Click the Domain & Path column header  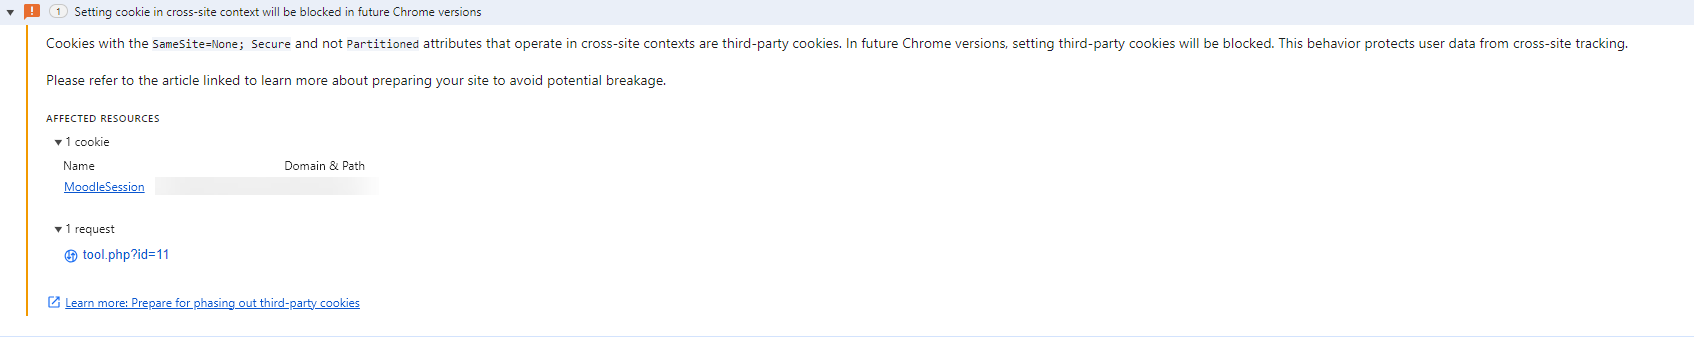click(324, 166)
